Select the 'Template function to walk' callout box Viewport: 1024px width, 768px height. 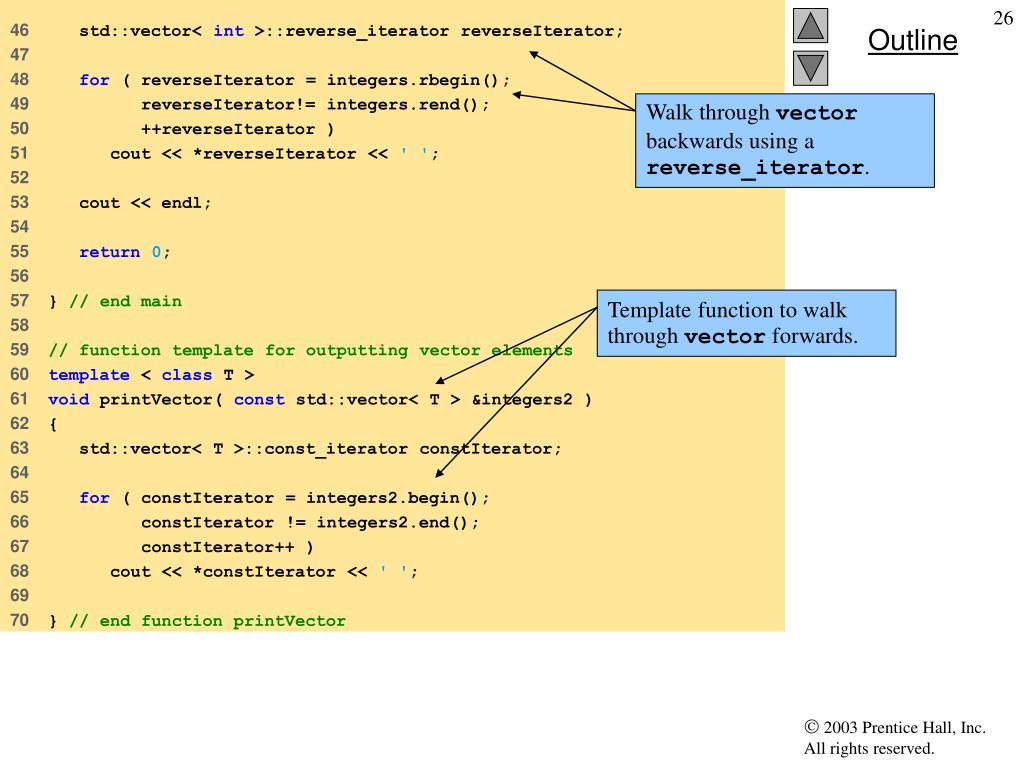click(746, 323)
